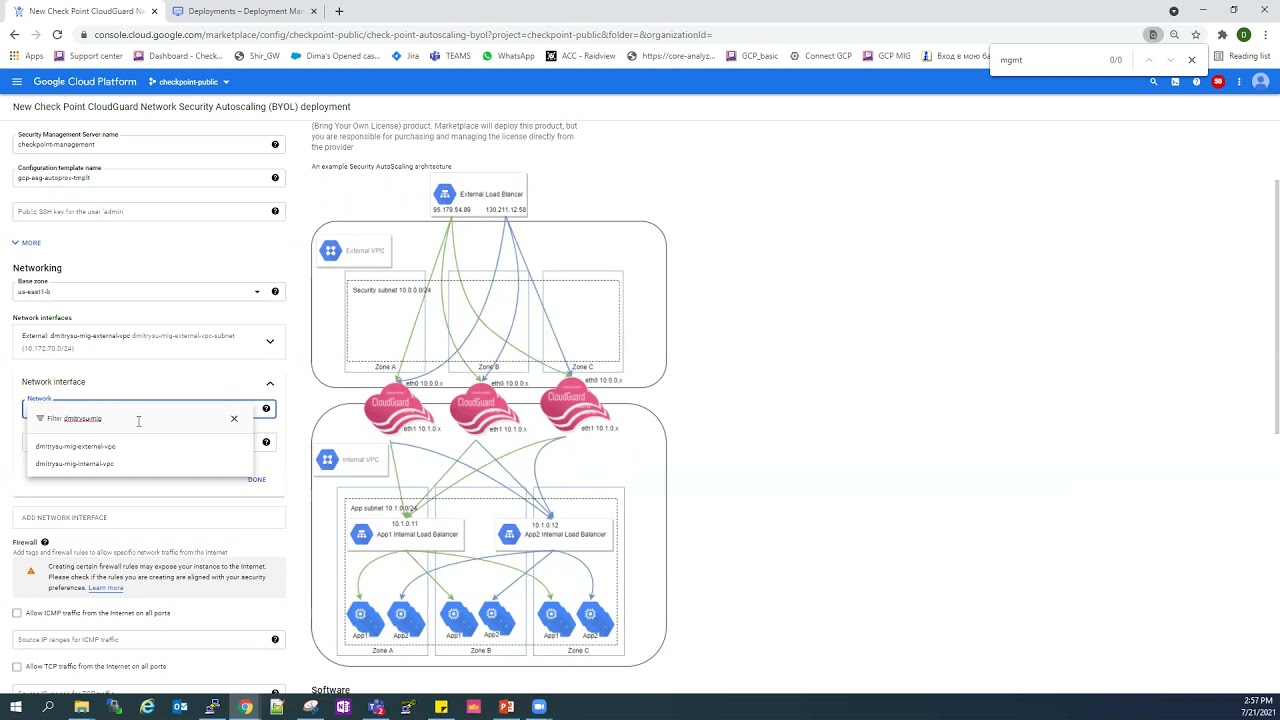Image resolution: width=1280 pixels, height=720 pixels.
Task: Open OneNote from the taskbar
Action: coord(343,707)
